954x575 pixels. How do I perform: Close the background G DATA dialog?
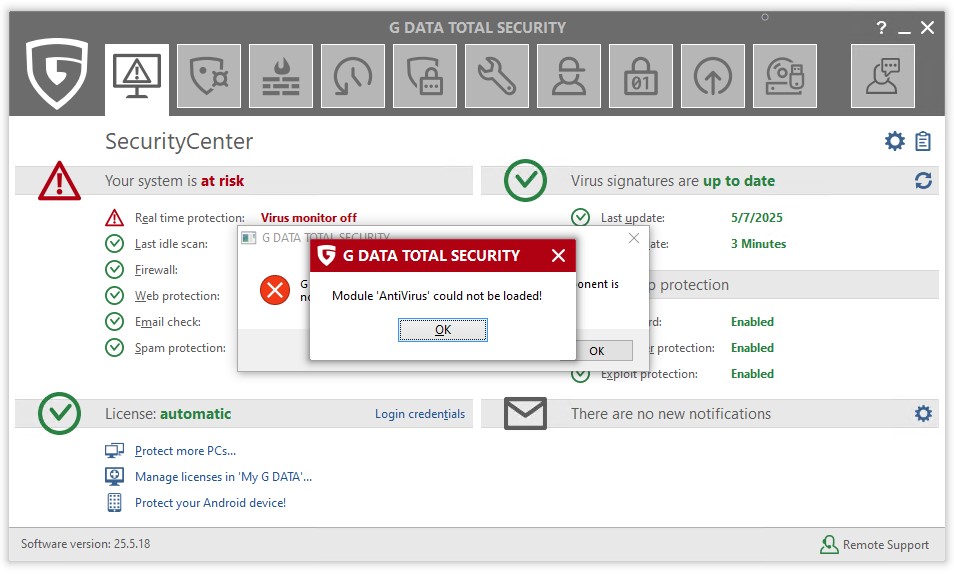tap(634, 238)
